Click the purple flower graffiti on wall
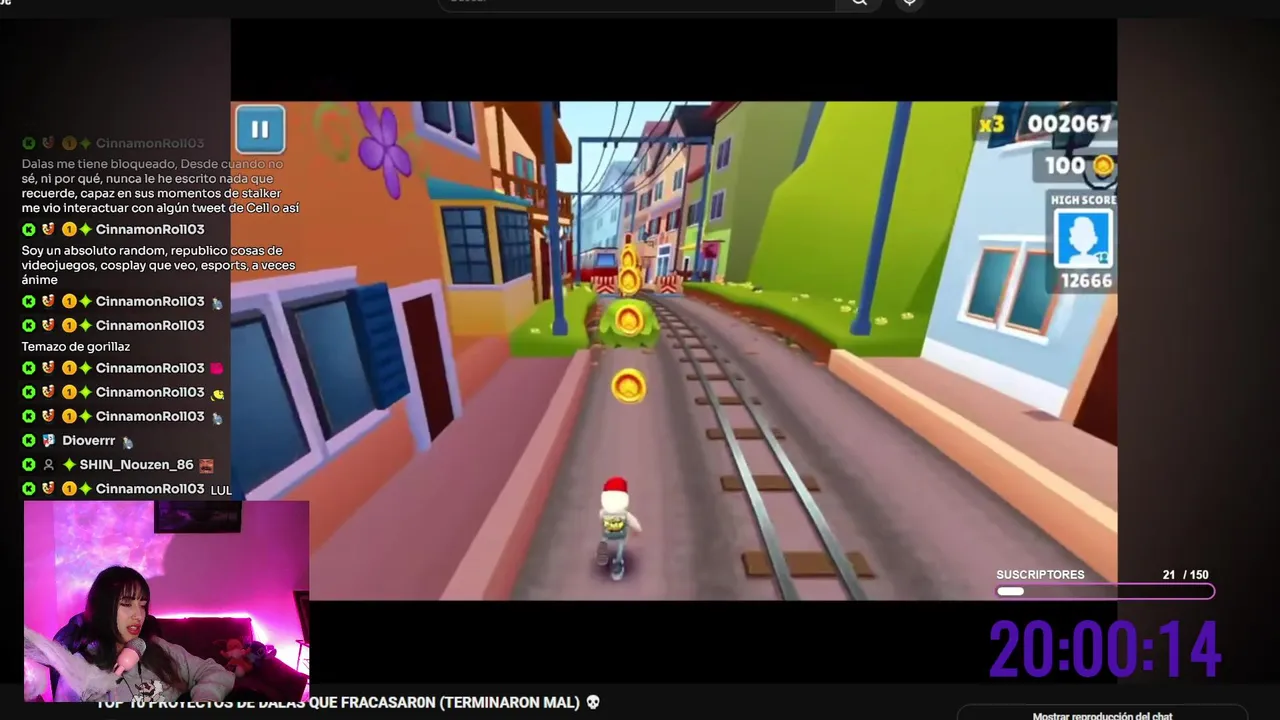 383,149
